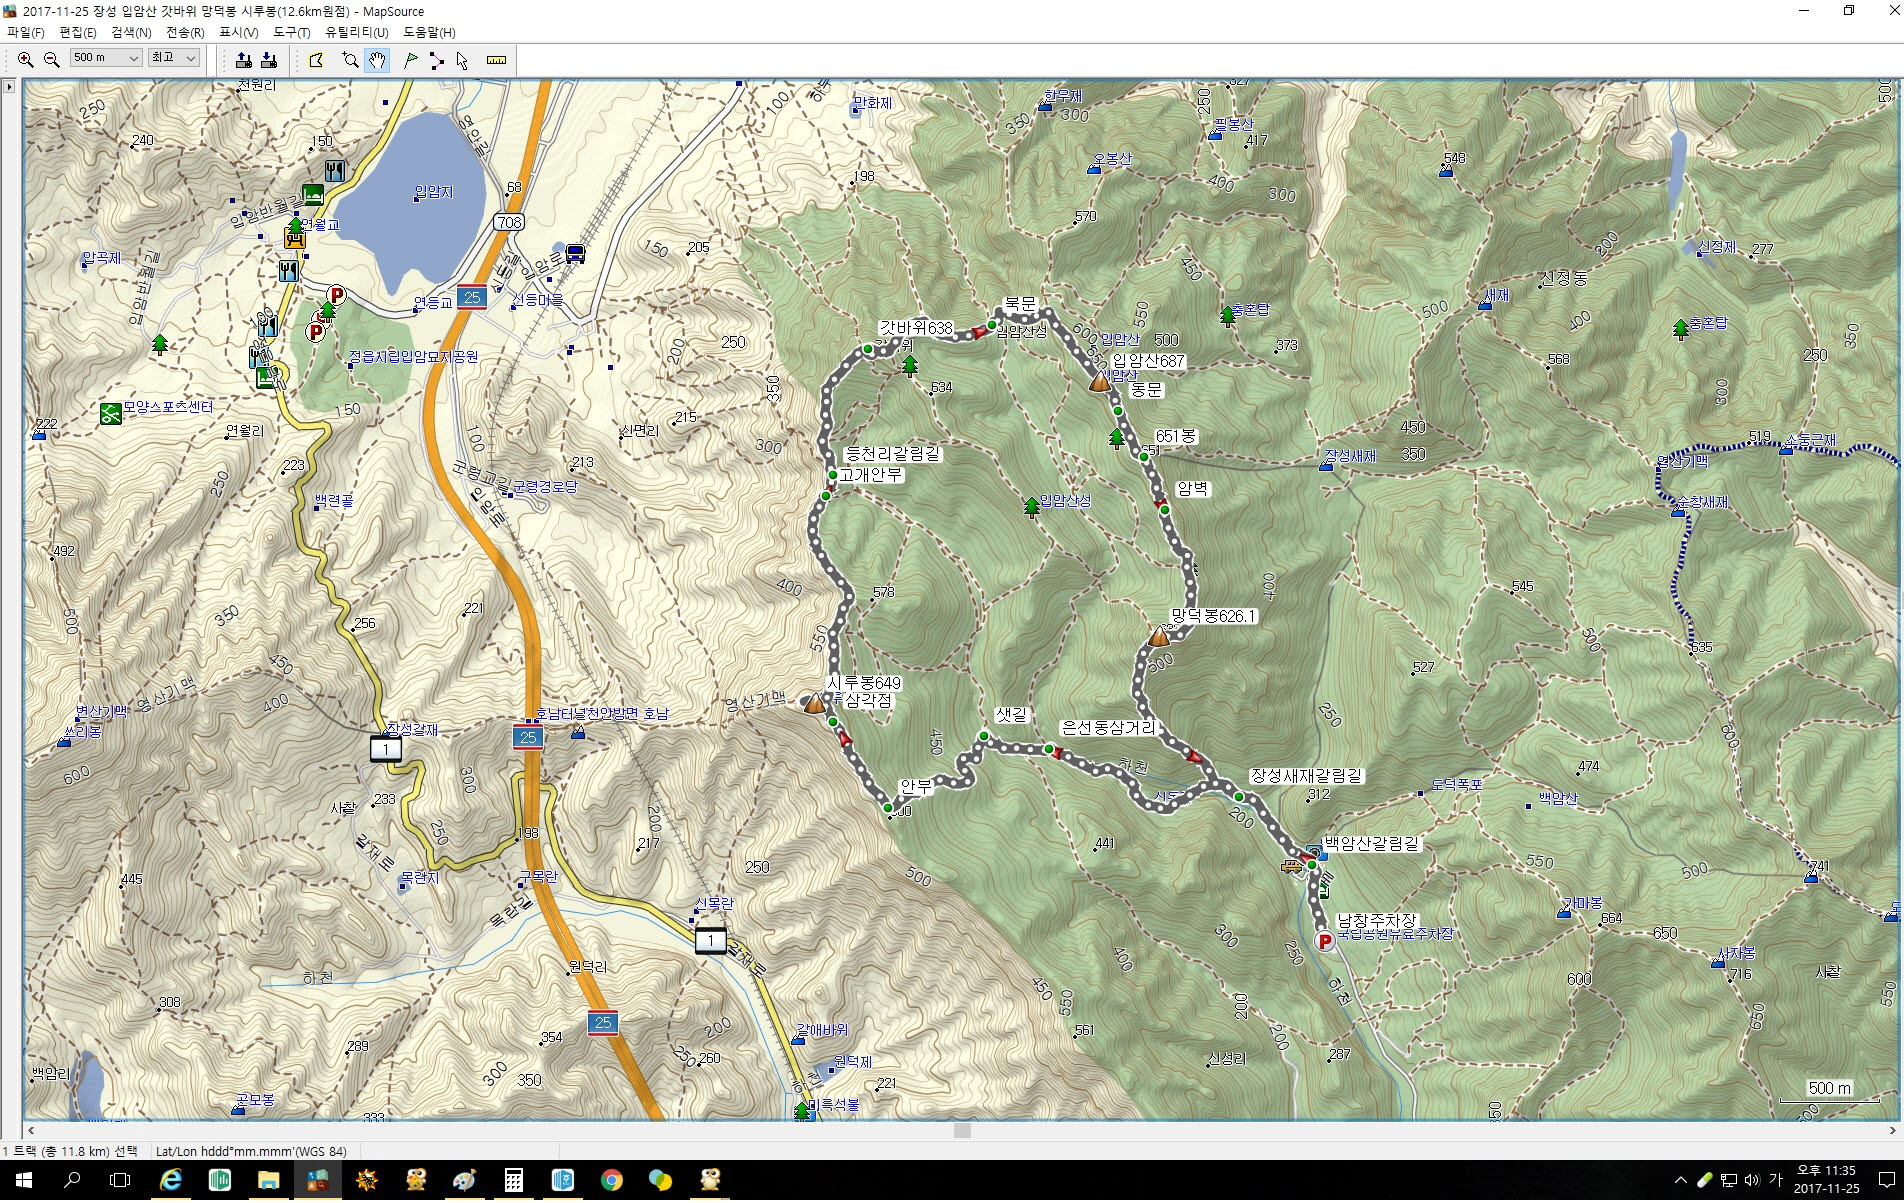Viewport: 1904px width, 1203px height.
Task: Click the track selection status text
Action: click(71, 1151)
